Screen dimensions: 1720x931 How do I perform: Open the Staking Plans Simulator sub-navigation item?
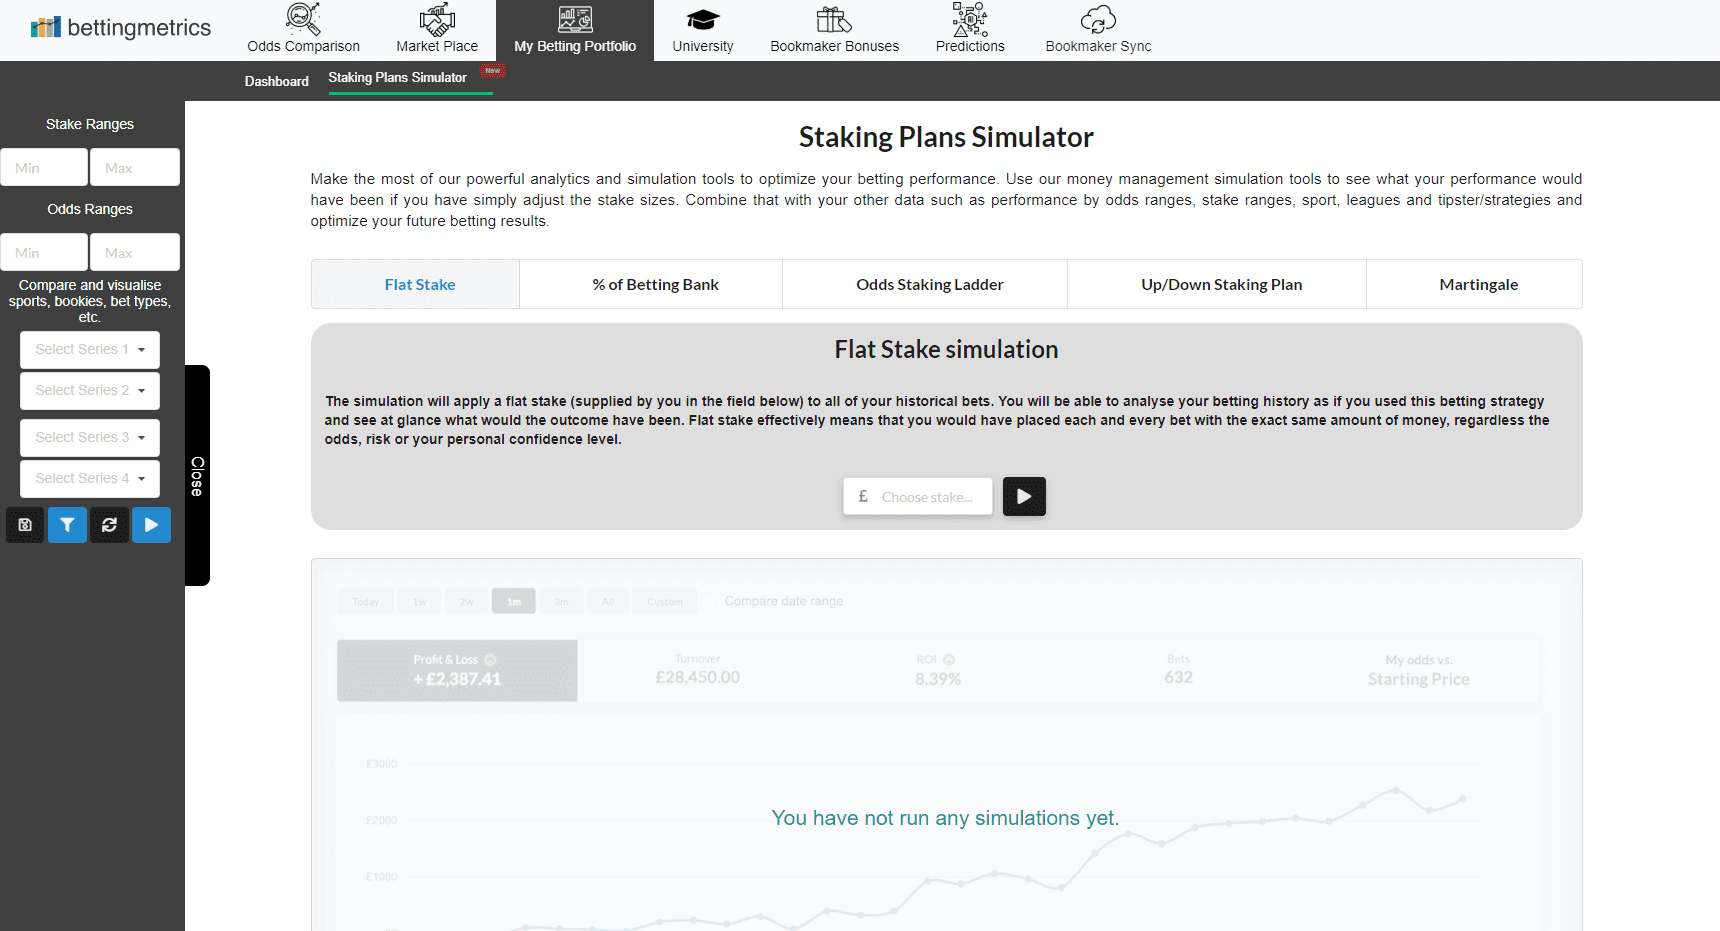tap(398, 77)
